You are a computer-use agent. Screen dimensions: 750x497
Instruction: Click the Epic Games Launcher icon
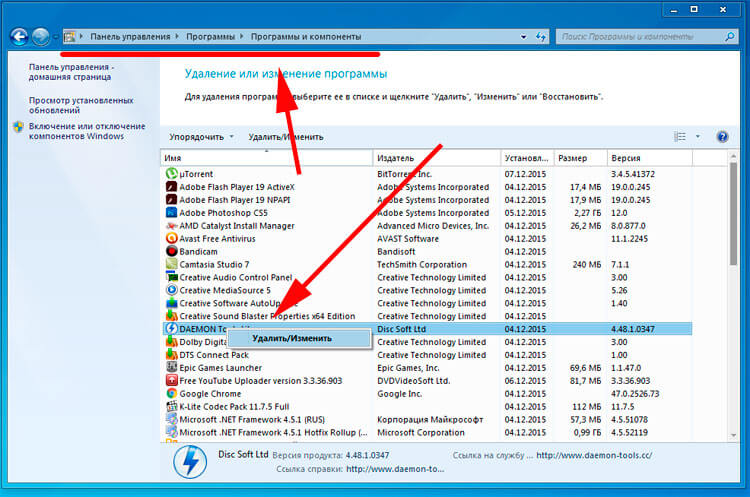pos(171,367)
